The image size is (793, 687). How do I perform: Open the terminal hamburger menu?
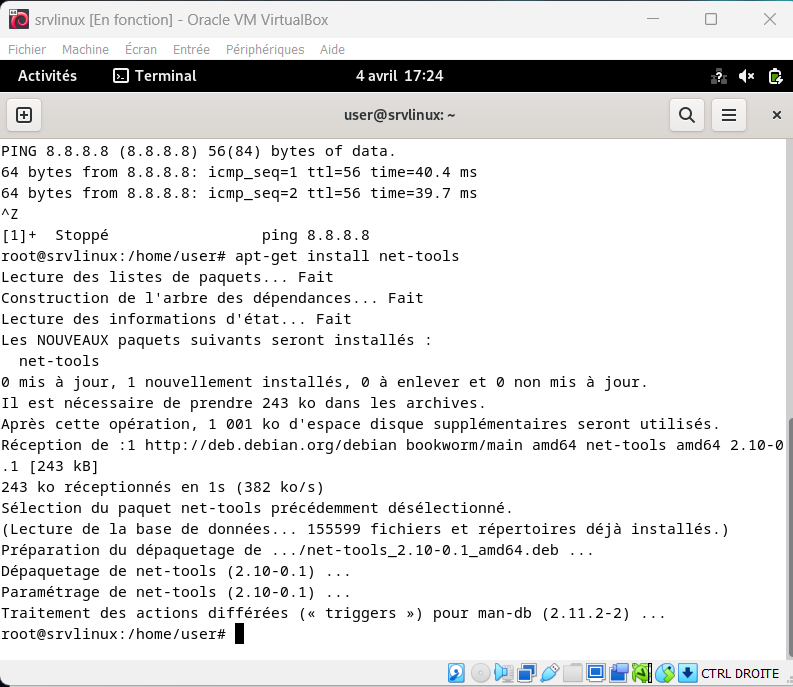coord(729,115)
